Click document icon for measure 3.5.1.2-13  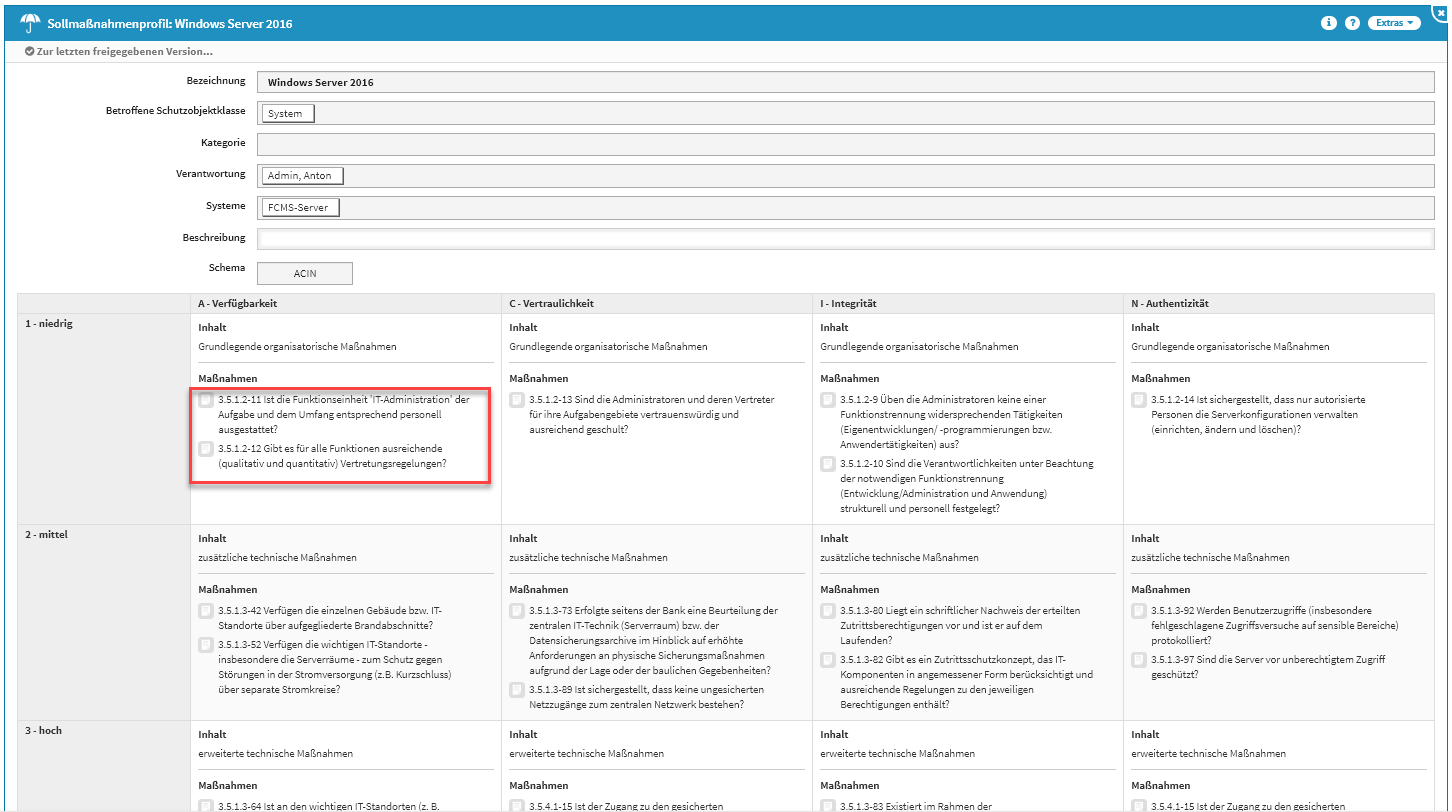tap(516, 400)
